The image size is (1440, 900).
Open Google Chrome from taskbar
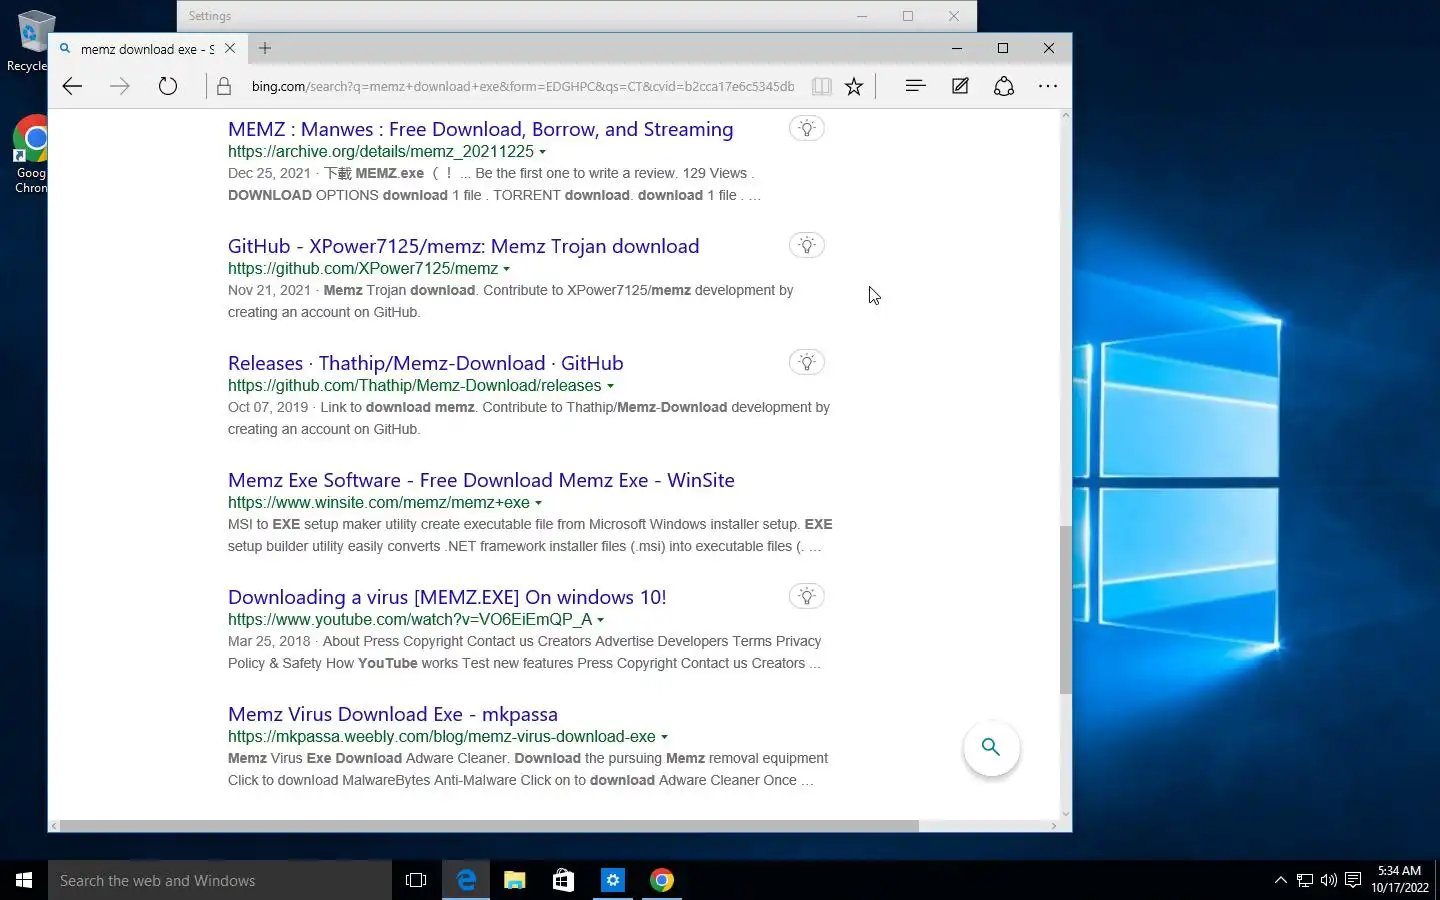(x=662, y=880)
